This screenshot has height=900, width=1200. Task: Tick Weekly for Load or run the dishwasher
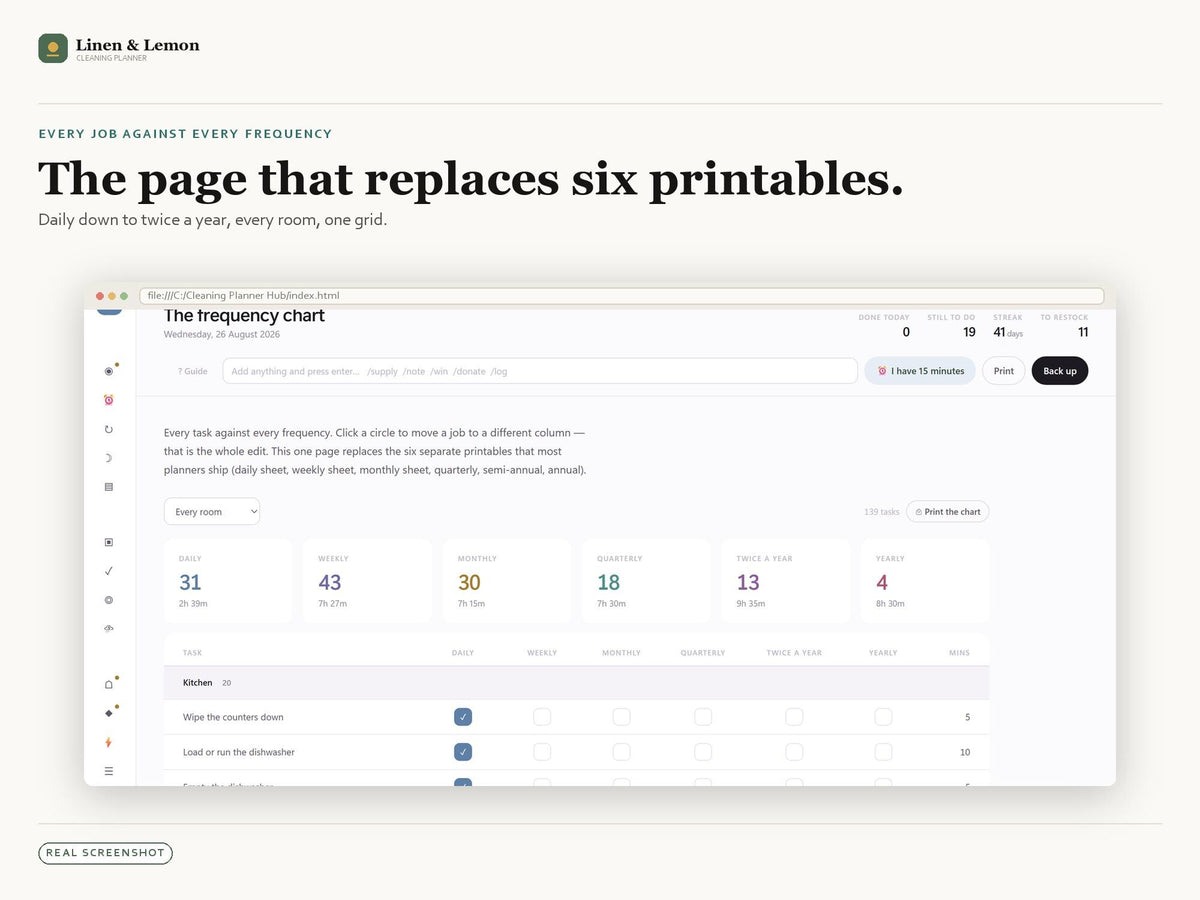click(x=542, y=752)
